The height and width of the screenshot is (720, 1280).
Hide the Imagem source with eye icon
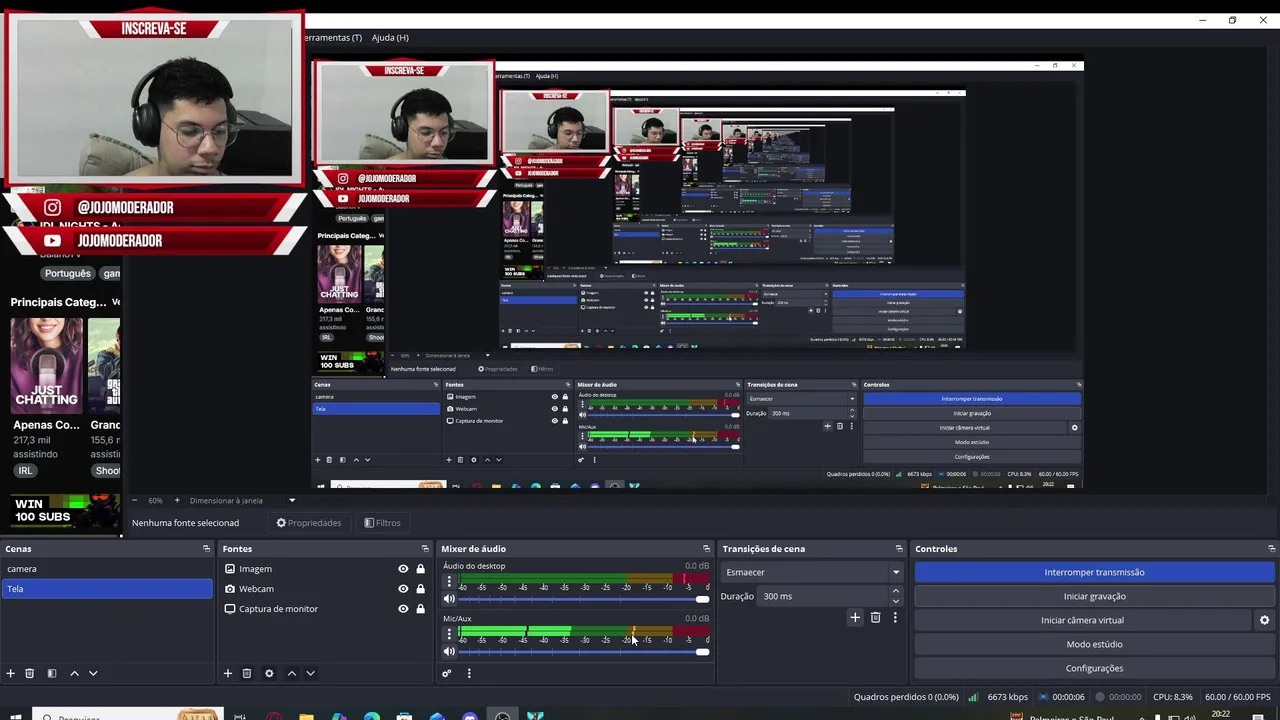point(403,569)
